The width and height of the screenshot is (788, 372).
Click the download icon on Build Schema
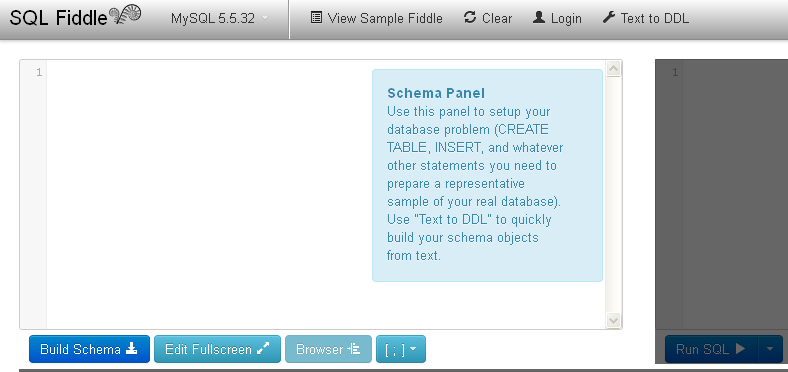click(x=132, y=348)
